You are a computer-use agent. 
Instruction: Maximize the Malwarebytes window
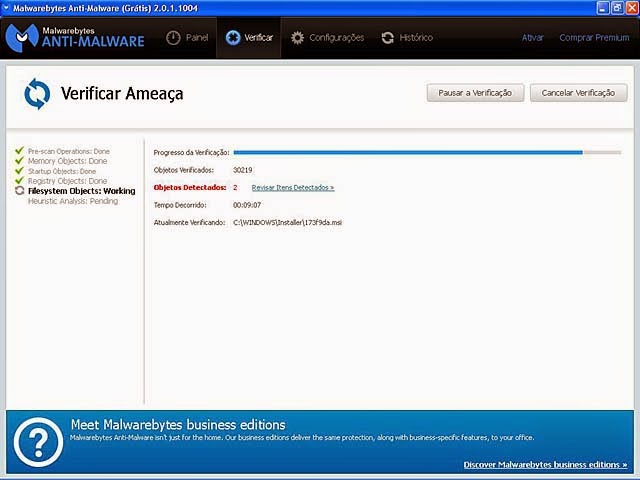(x=617, y=8)
